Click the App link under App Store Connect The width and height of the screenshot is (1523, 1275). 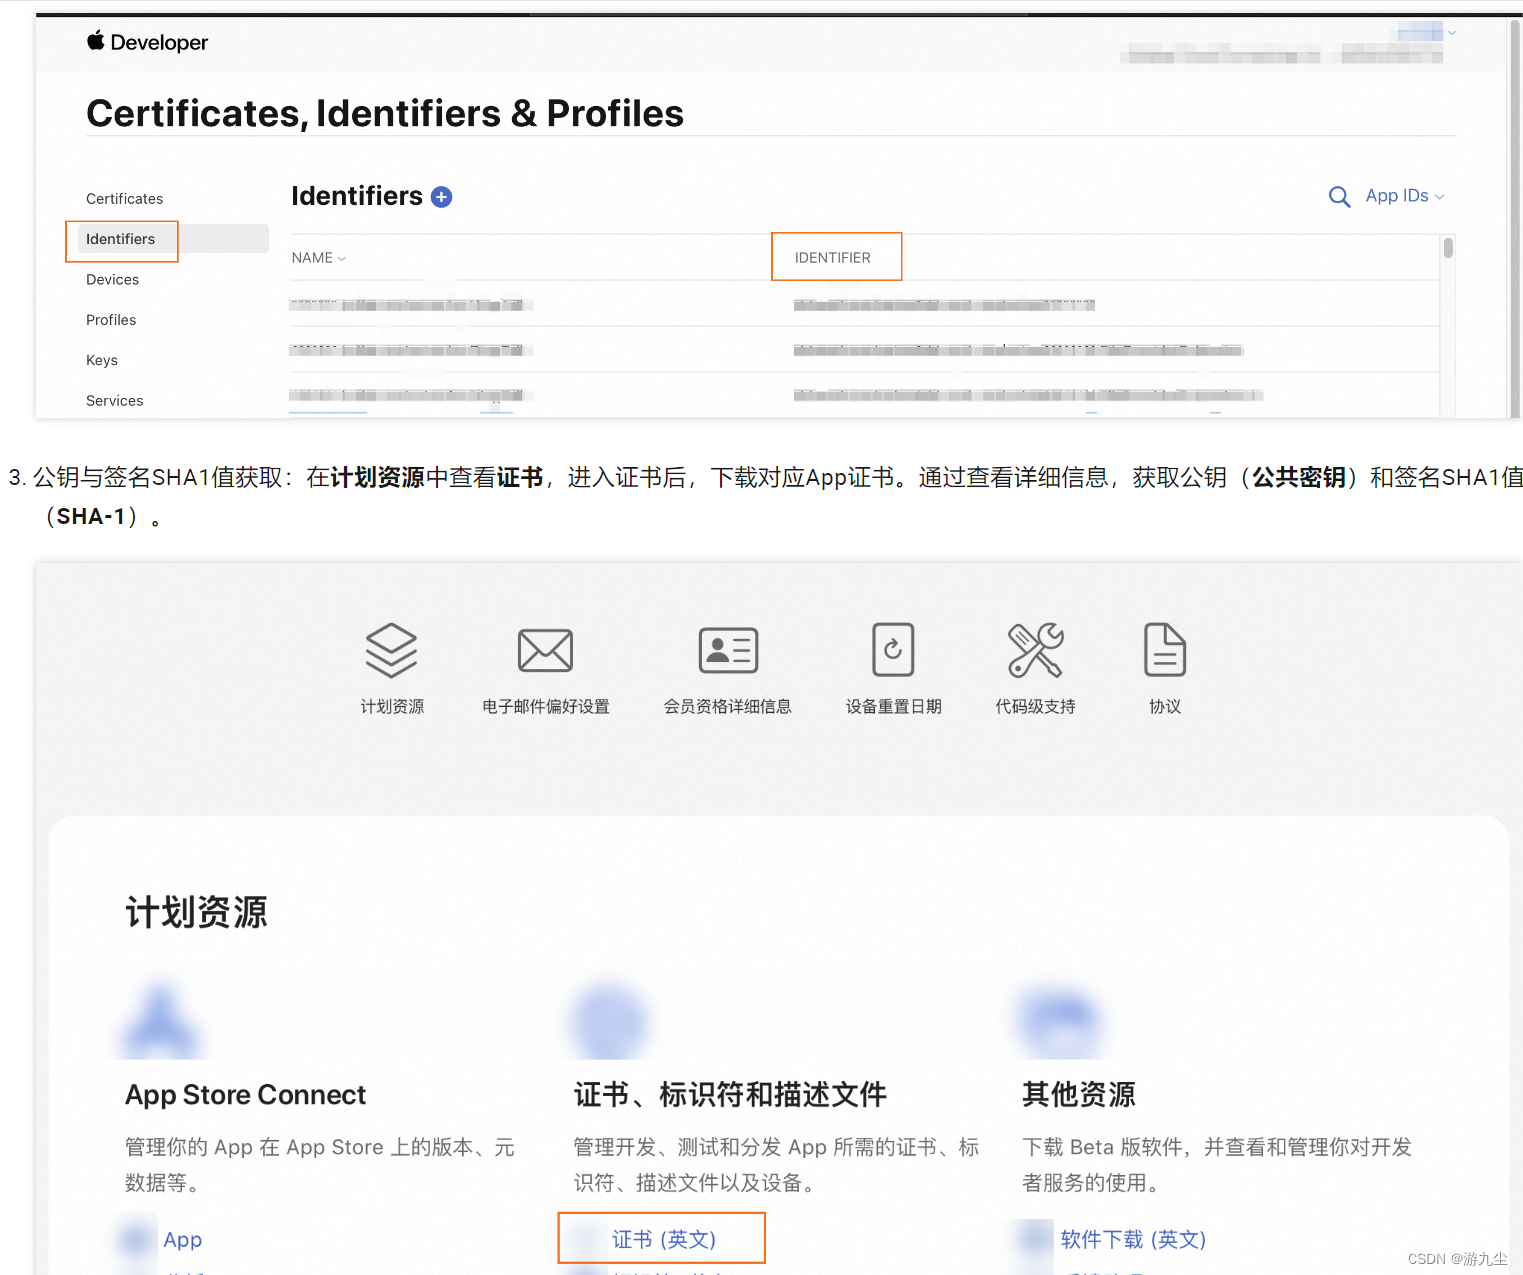pyautogui.click(x=183, y=1239)
